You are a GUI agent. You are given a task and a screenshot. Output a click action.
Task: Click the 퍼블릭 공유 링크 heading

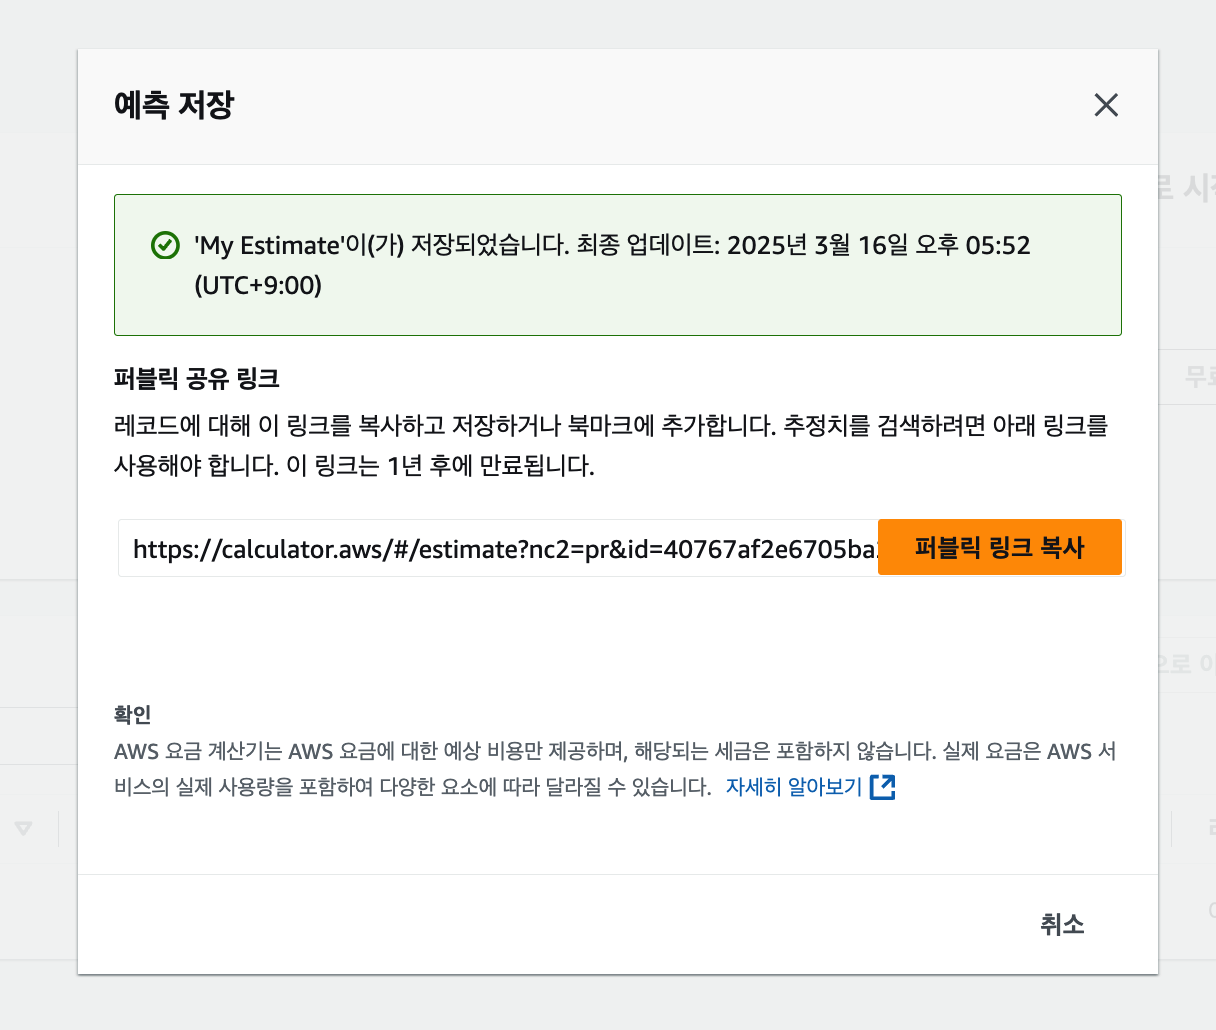[197, 379]
